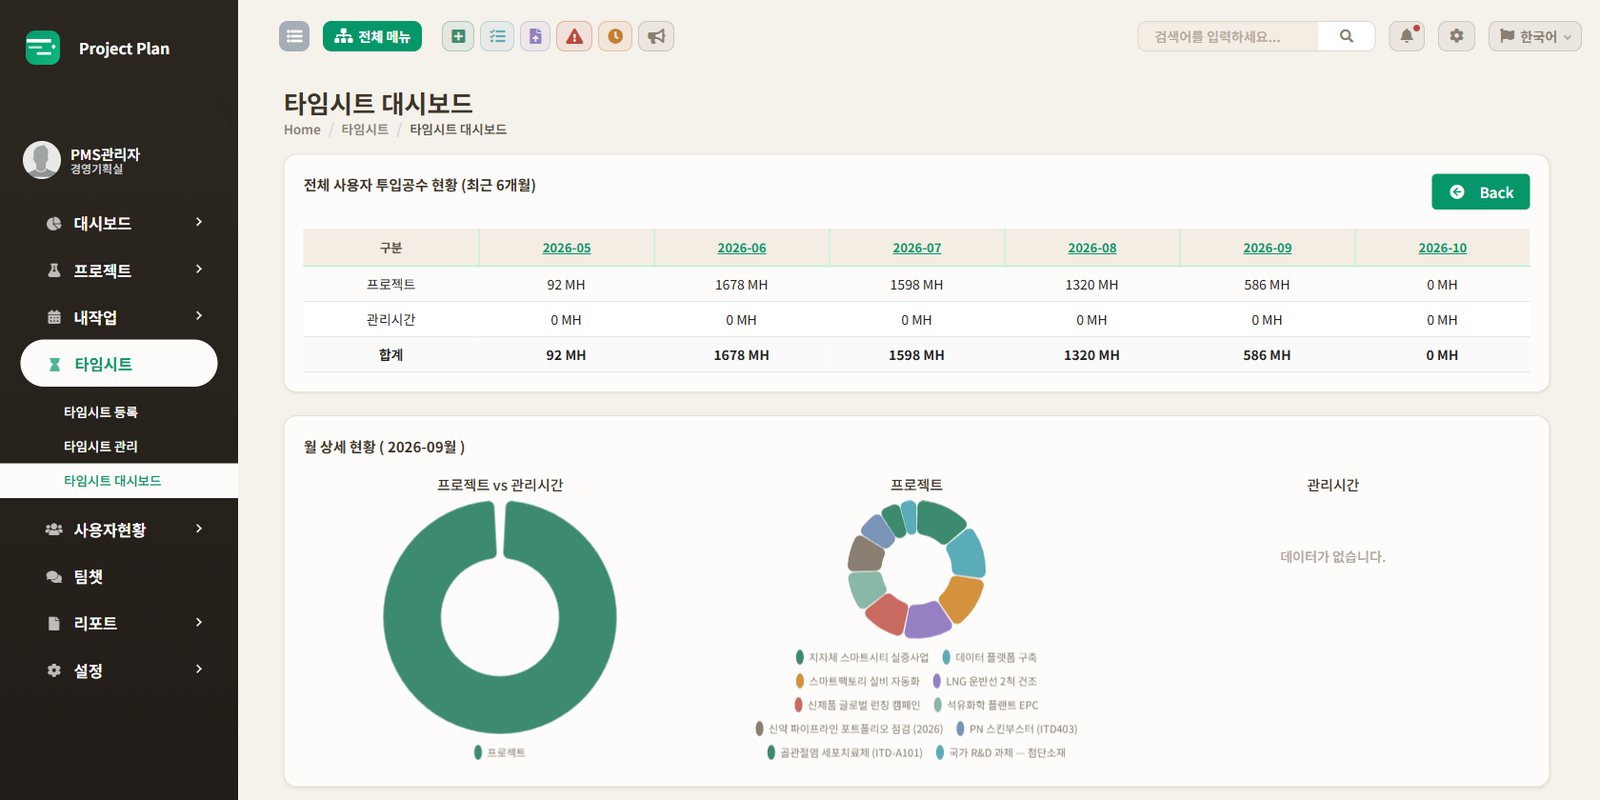Click the green plus add icon

[x=458, y=36]
